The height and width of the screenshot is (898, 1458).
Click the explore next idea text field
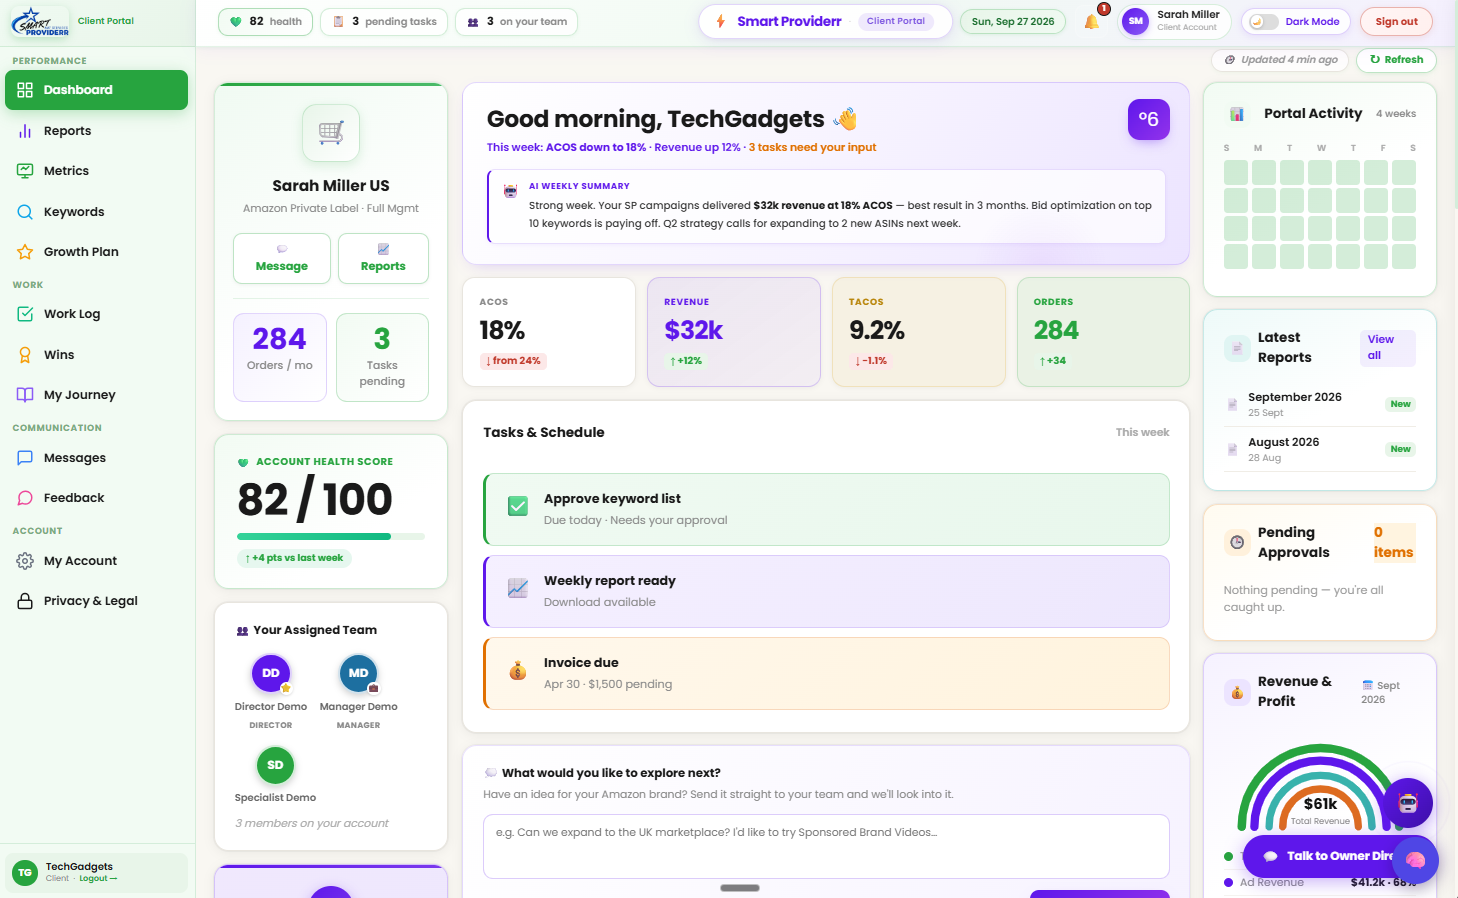pos(826,846)
